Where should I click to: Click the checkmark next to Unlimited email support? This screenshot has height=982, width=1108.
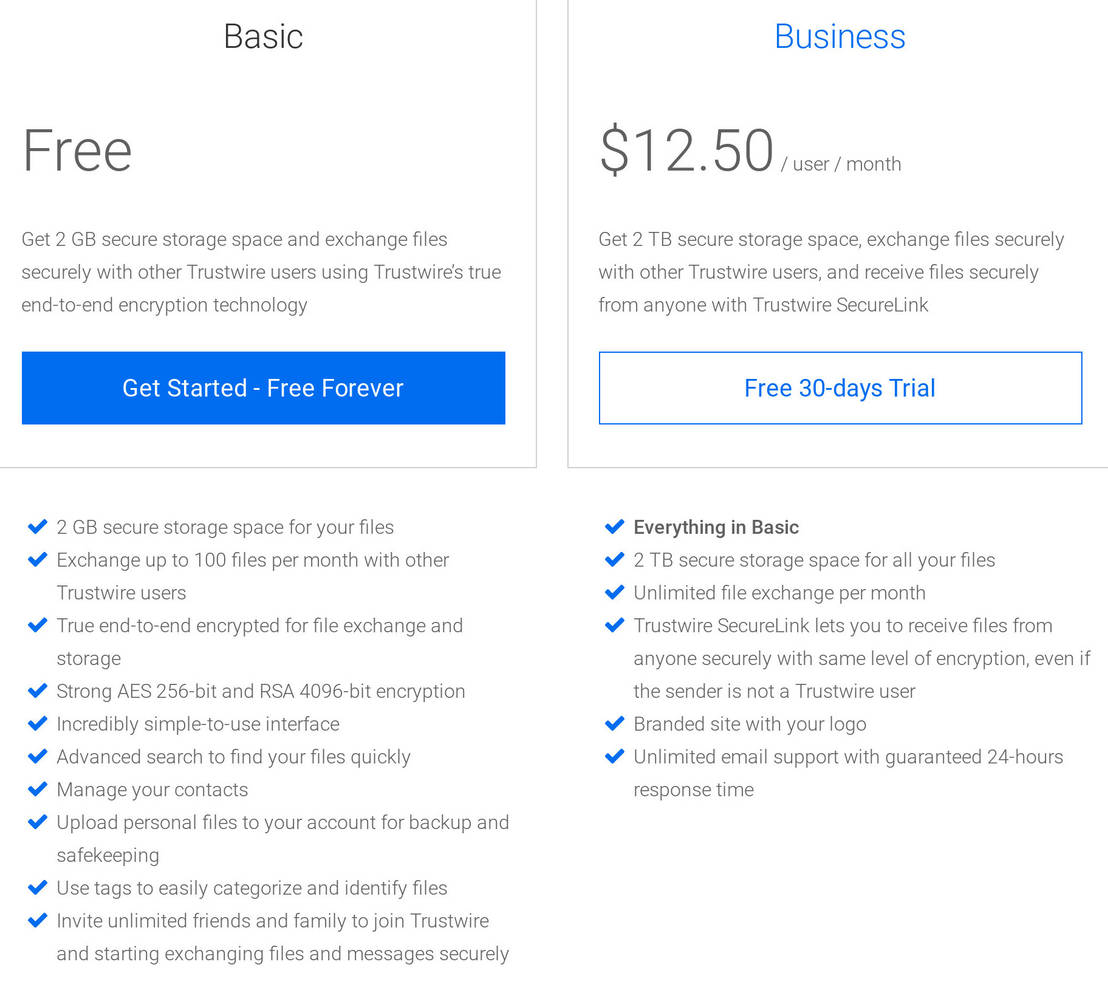point(614,756)
